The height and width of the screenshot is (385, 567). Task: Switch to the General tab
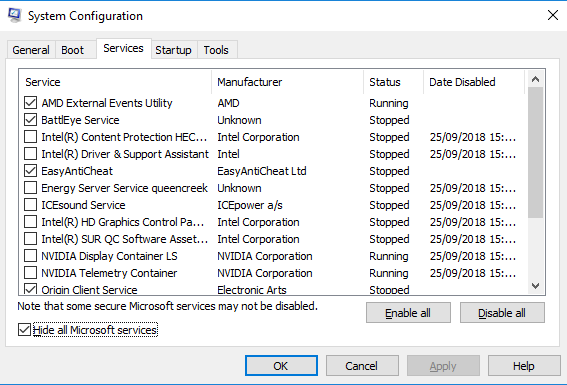31,50
